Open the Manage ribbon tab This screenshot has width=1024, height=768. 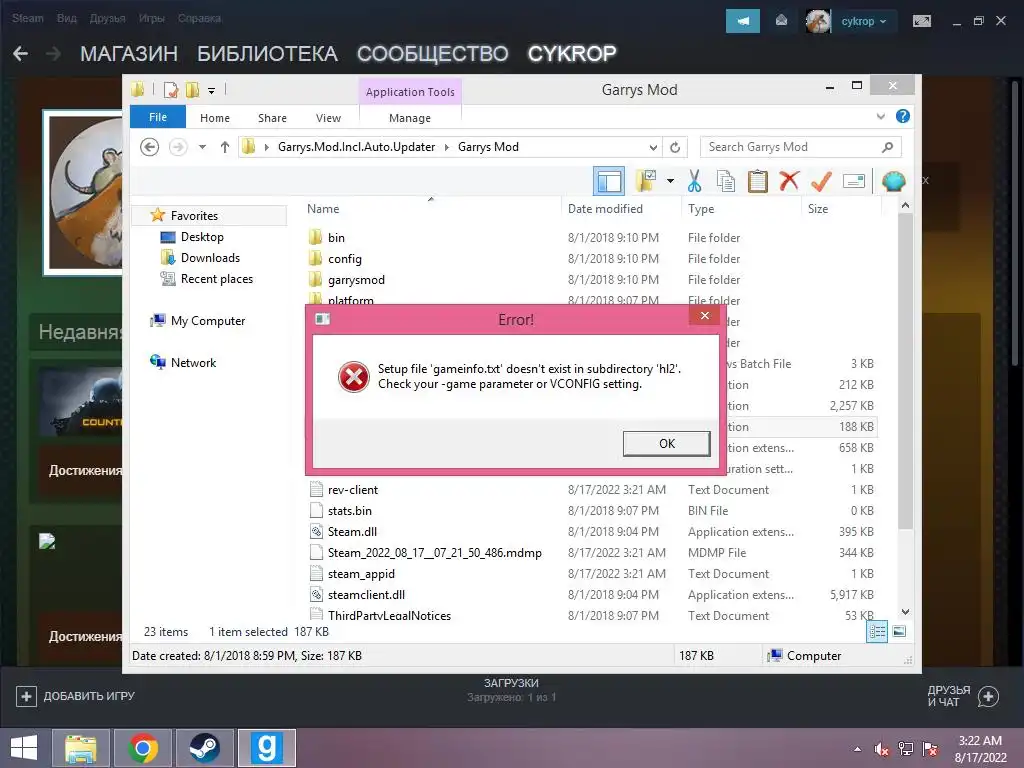coord(409,118)
